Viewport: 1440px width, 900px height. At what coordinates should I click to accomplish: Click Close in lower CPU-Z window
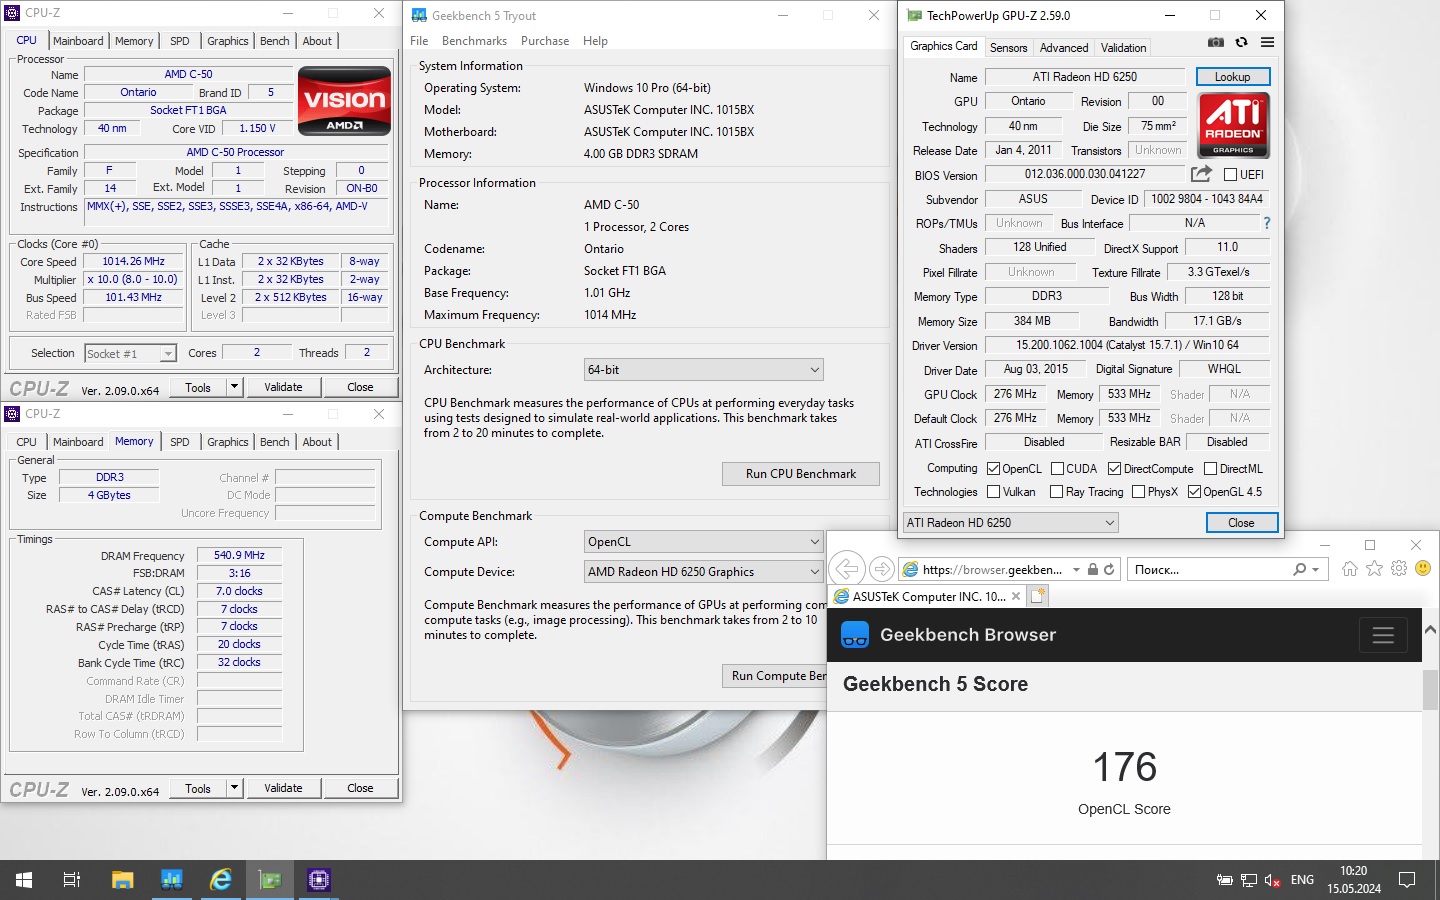[x=360, y=788]
